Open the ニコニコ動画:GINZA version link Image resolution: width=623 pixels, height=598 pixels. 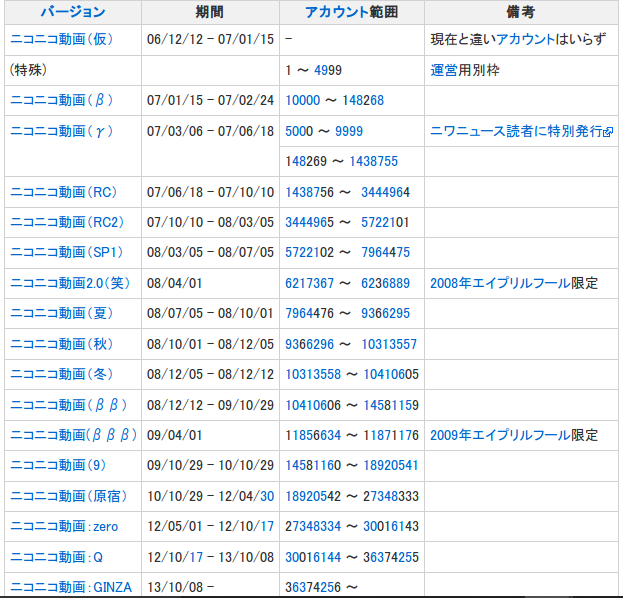pyautogui.click(x=71, y=587)
